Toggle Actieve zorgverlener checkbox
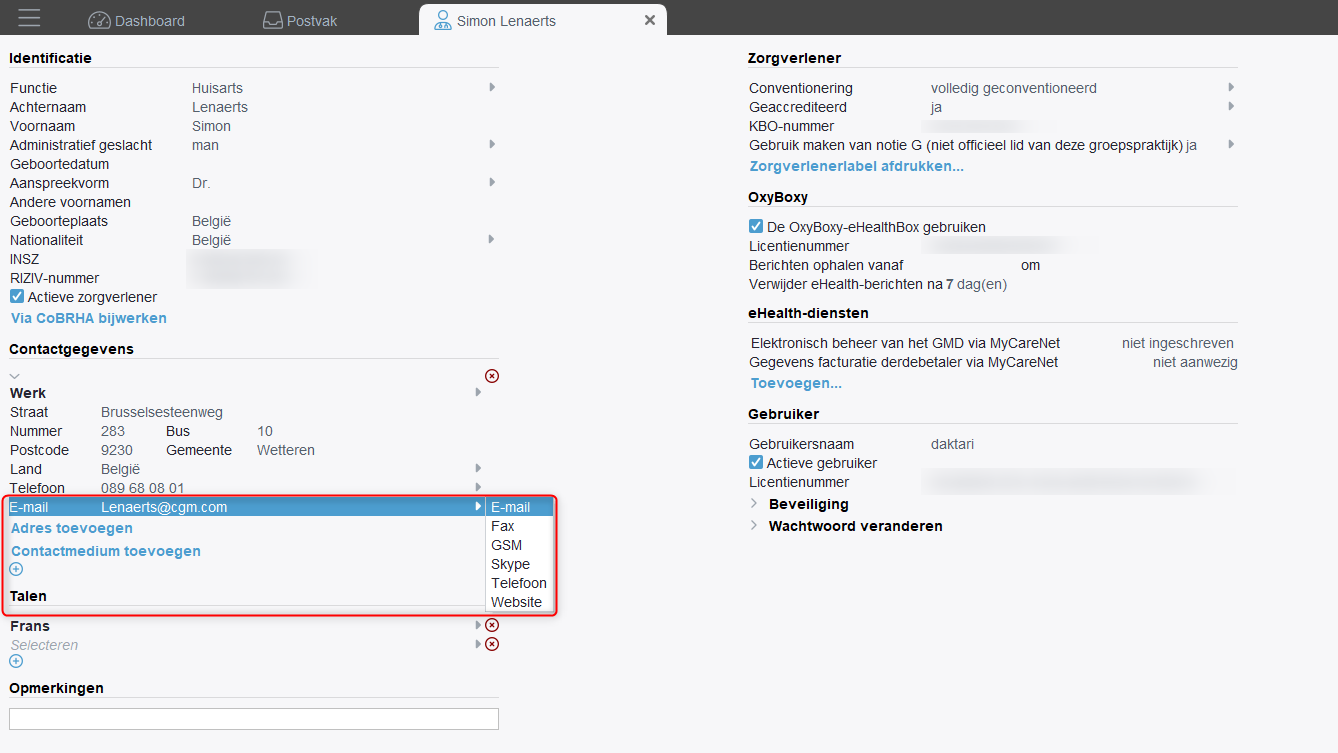 [x=17, y=297]
